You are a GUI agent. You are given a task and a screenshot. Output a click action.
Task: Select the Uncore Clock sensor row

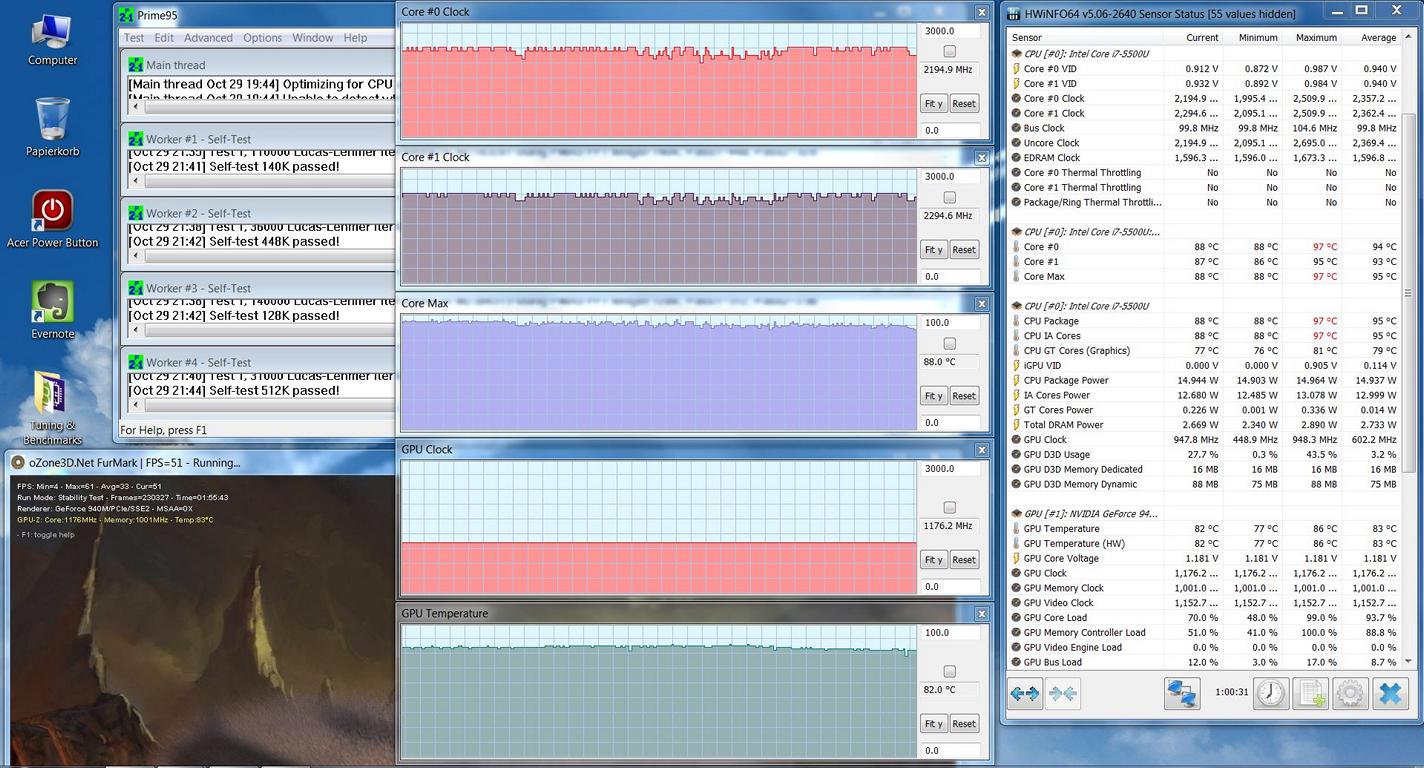click(x=1204, y=143)
